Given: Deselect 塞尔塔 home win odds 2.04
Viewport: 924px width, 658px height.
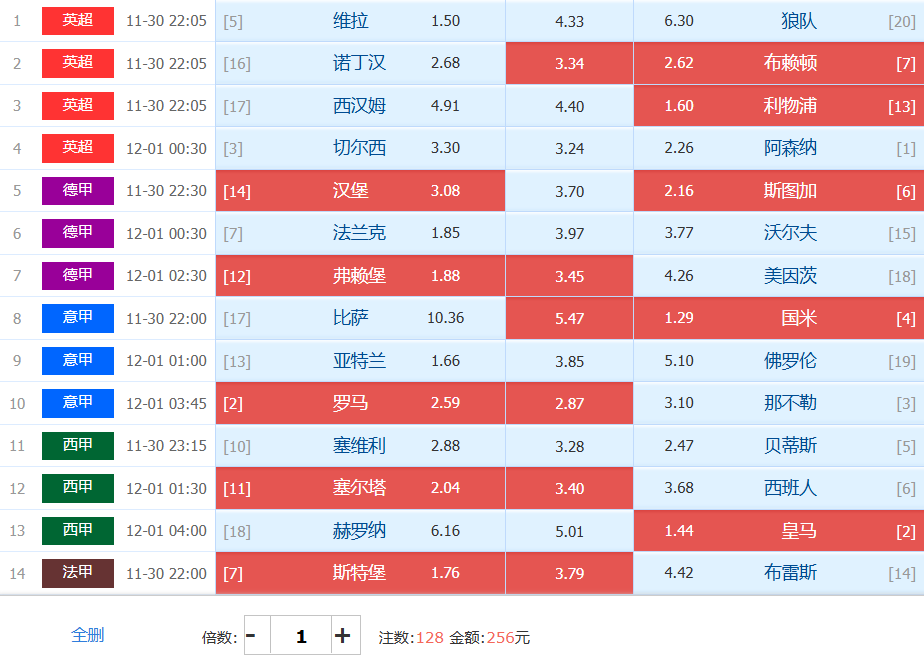Looking at the screenshot, I should [360, 488].
